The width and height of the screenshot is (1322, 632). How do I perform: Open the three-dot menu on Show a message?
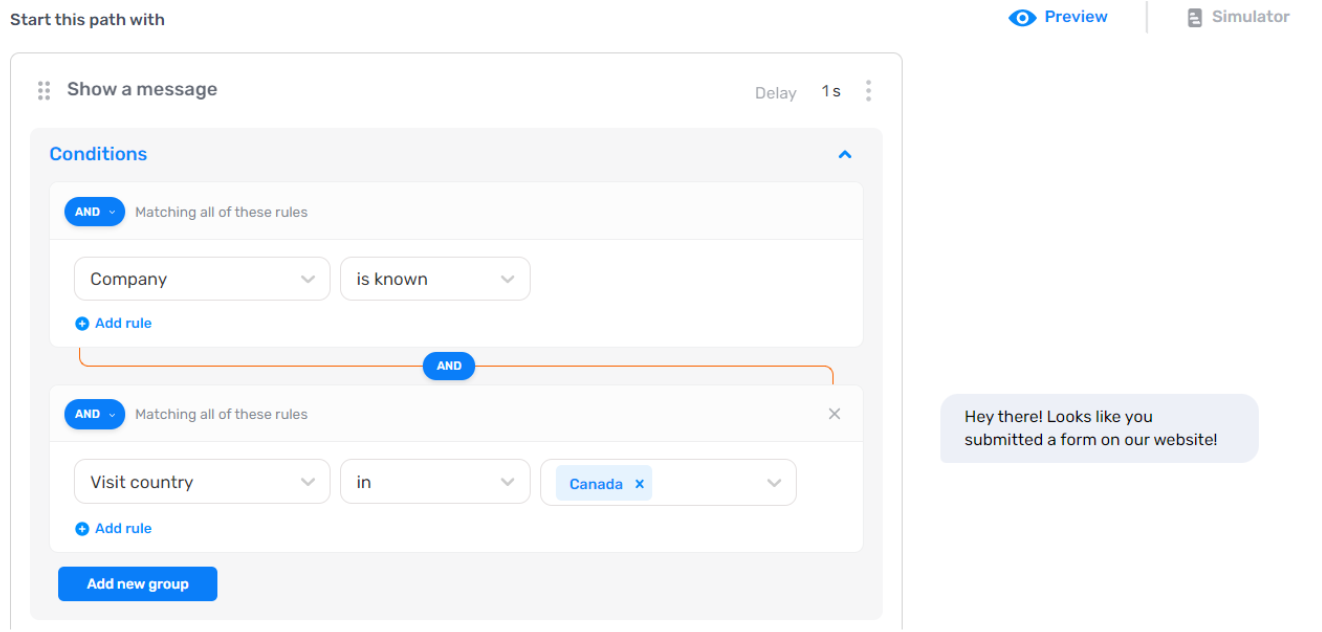click(x=868, y=91)
